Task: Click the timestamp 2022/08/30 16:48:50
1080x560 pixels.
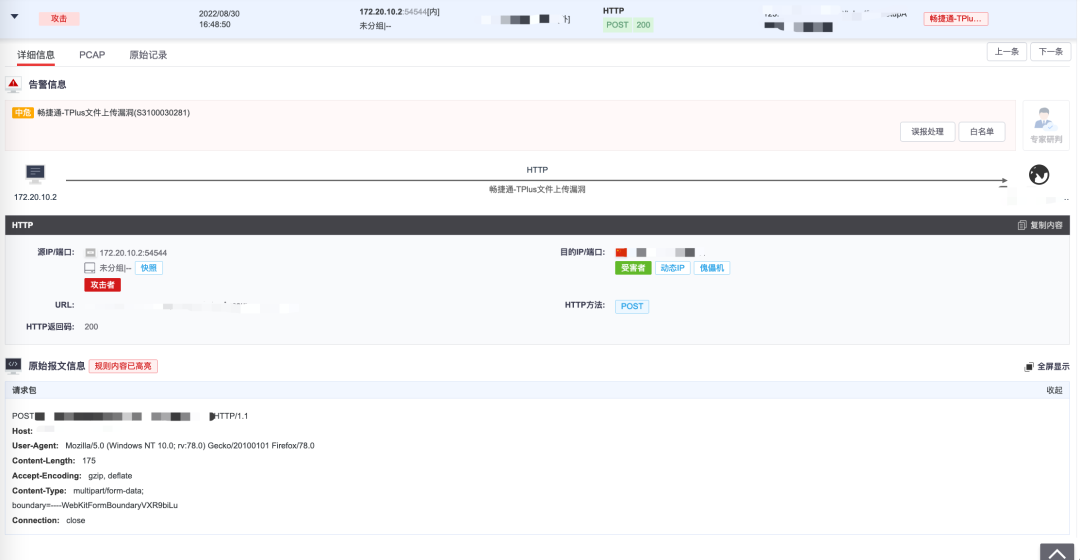Action: [x=219, y=19]
